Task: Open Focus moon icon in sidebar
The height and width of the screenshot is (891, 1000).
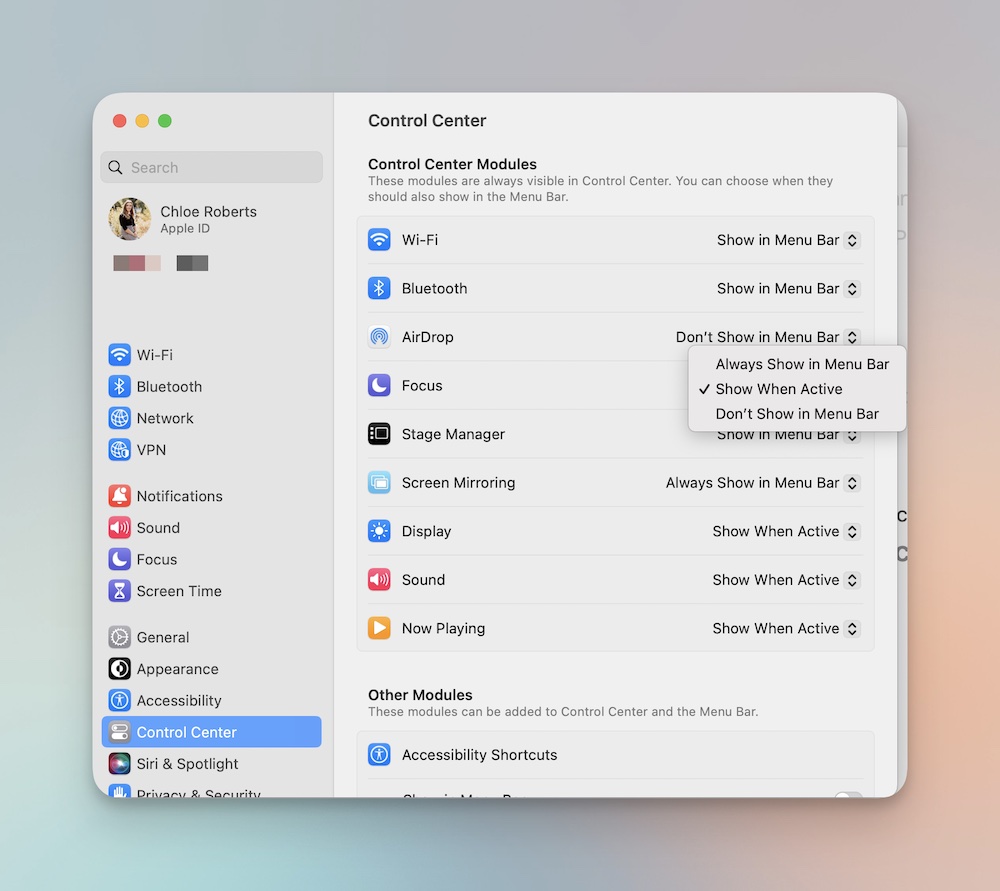Action: [119, 559]
